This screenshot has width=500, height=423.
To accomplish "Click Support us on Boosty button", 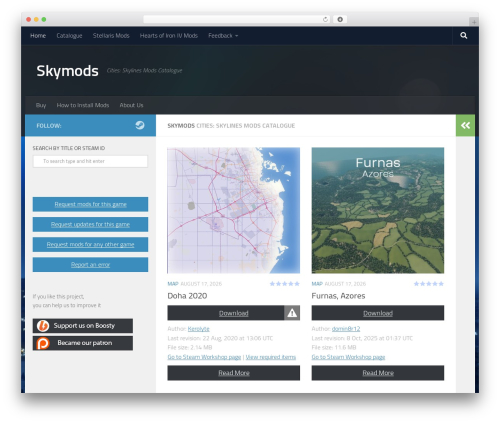I will pos(83,326).
